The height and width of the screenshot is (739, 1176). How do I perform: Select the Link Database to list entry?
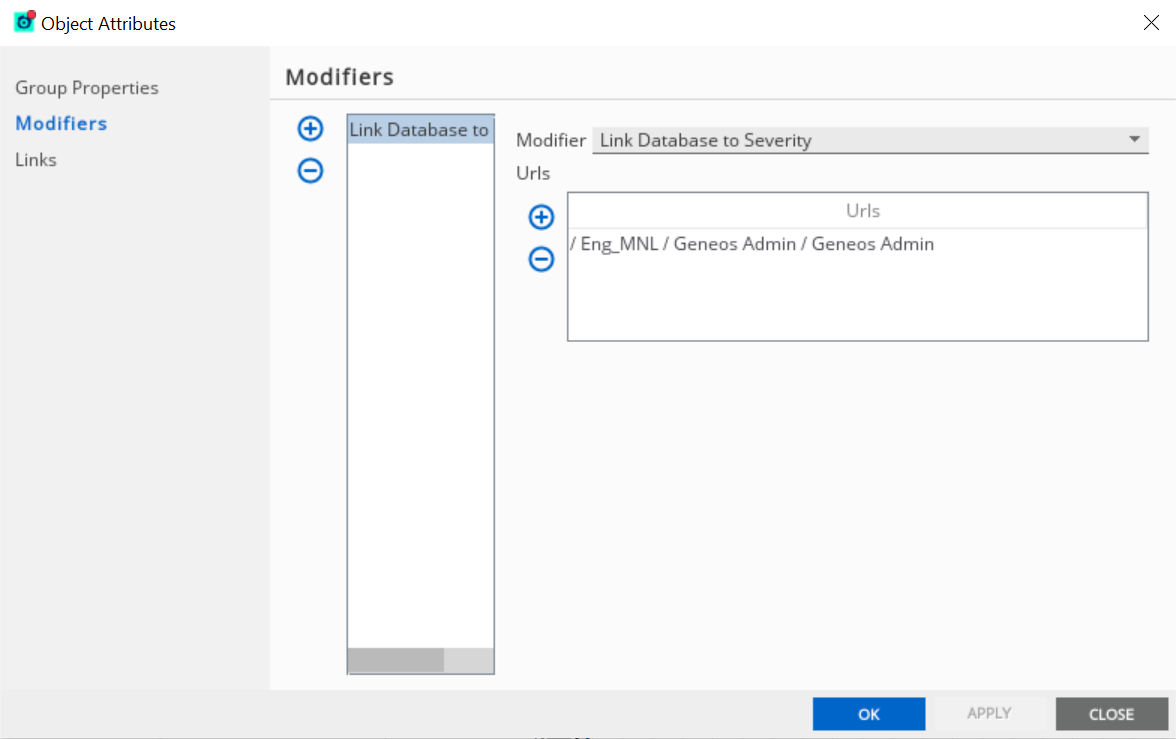click(x=420, y=130)
